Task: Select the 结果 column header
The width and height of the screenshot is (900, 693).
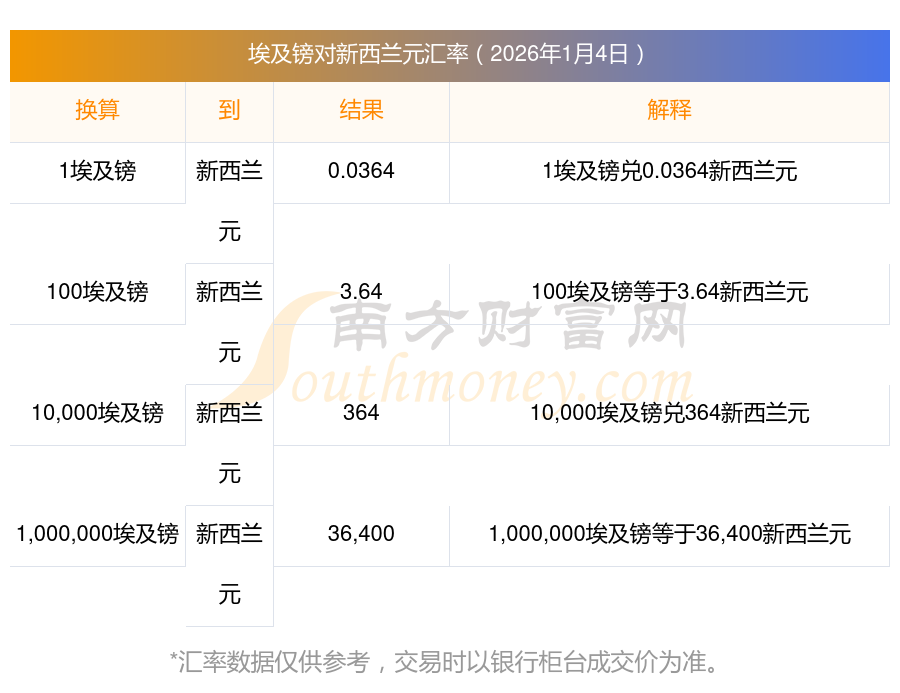Action: click(x=361, y=111)
